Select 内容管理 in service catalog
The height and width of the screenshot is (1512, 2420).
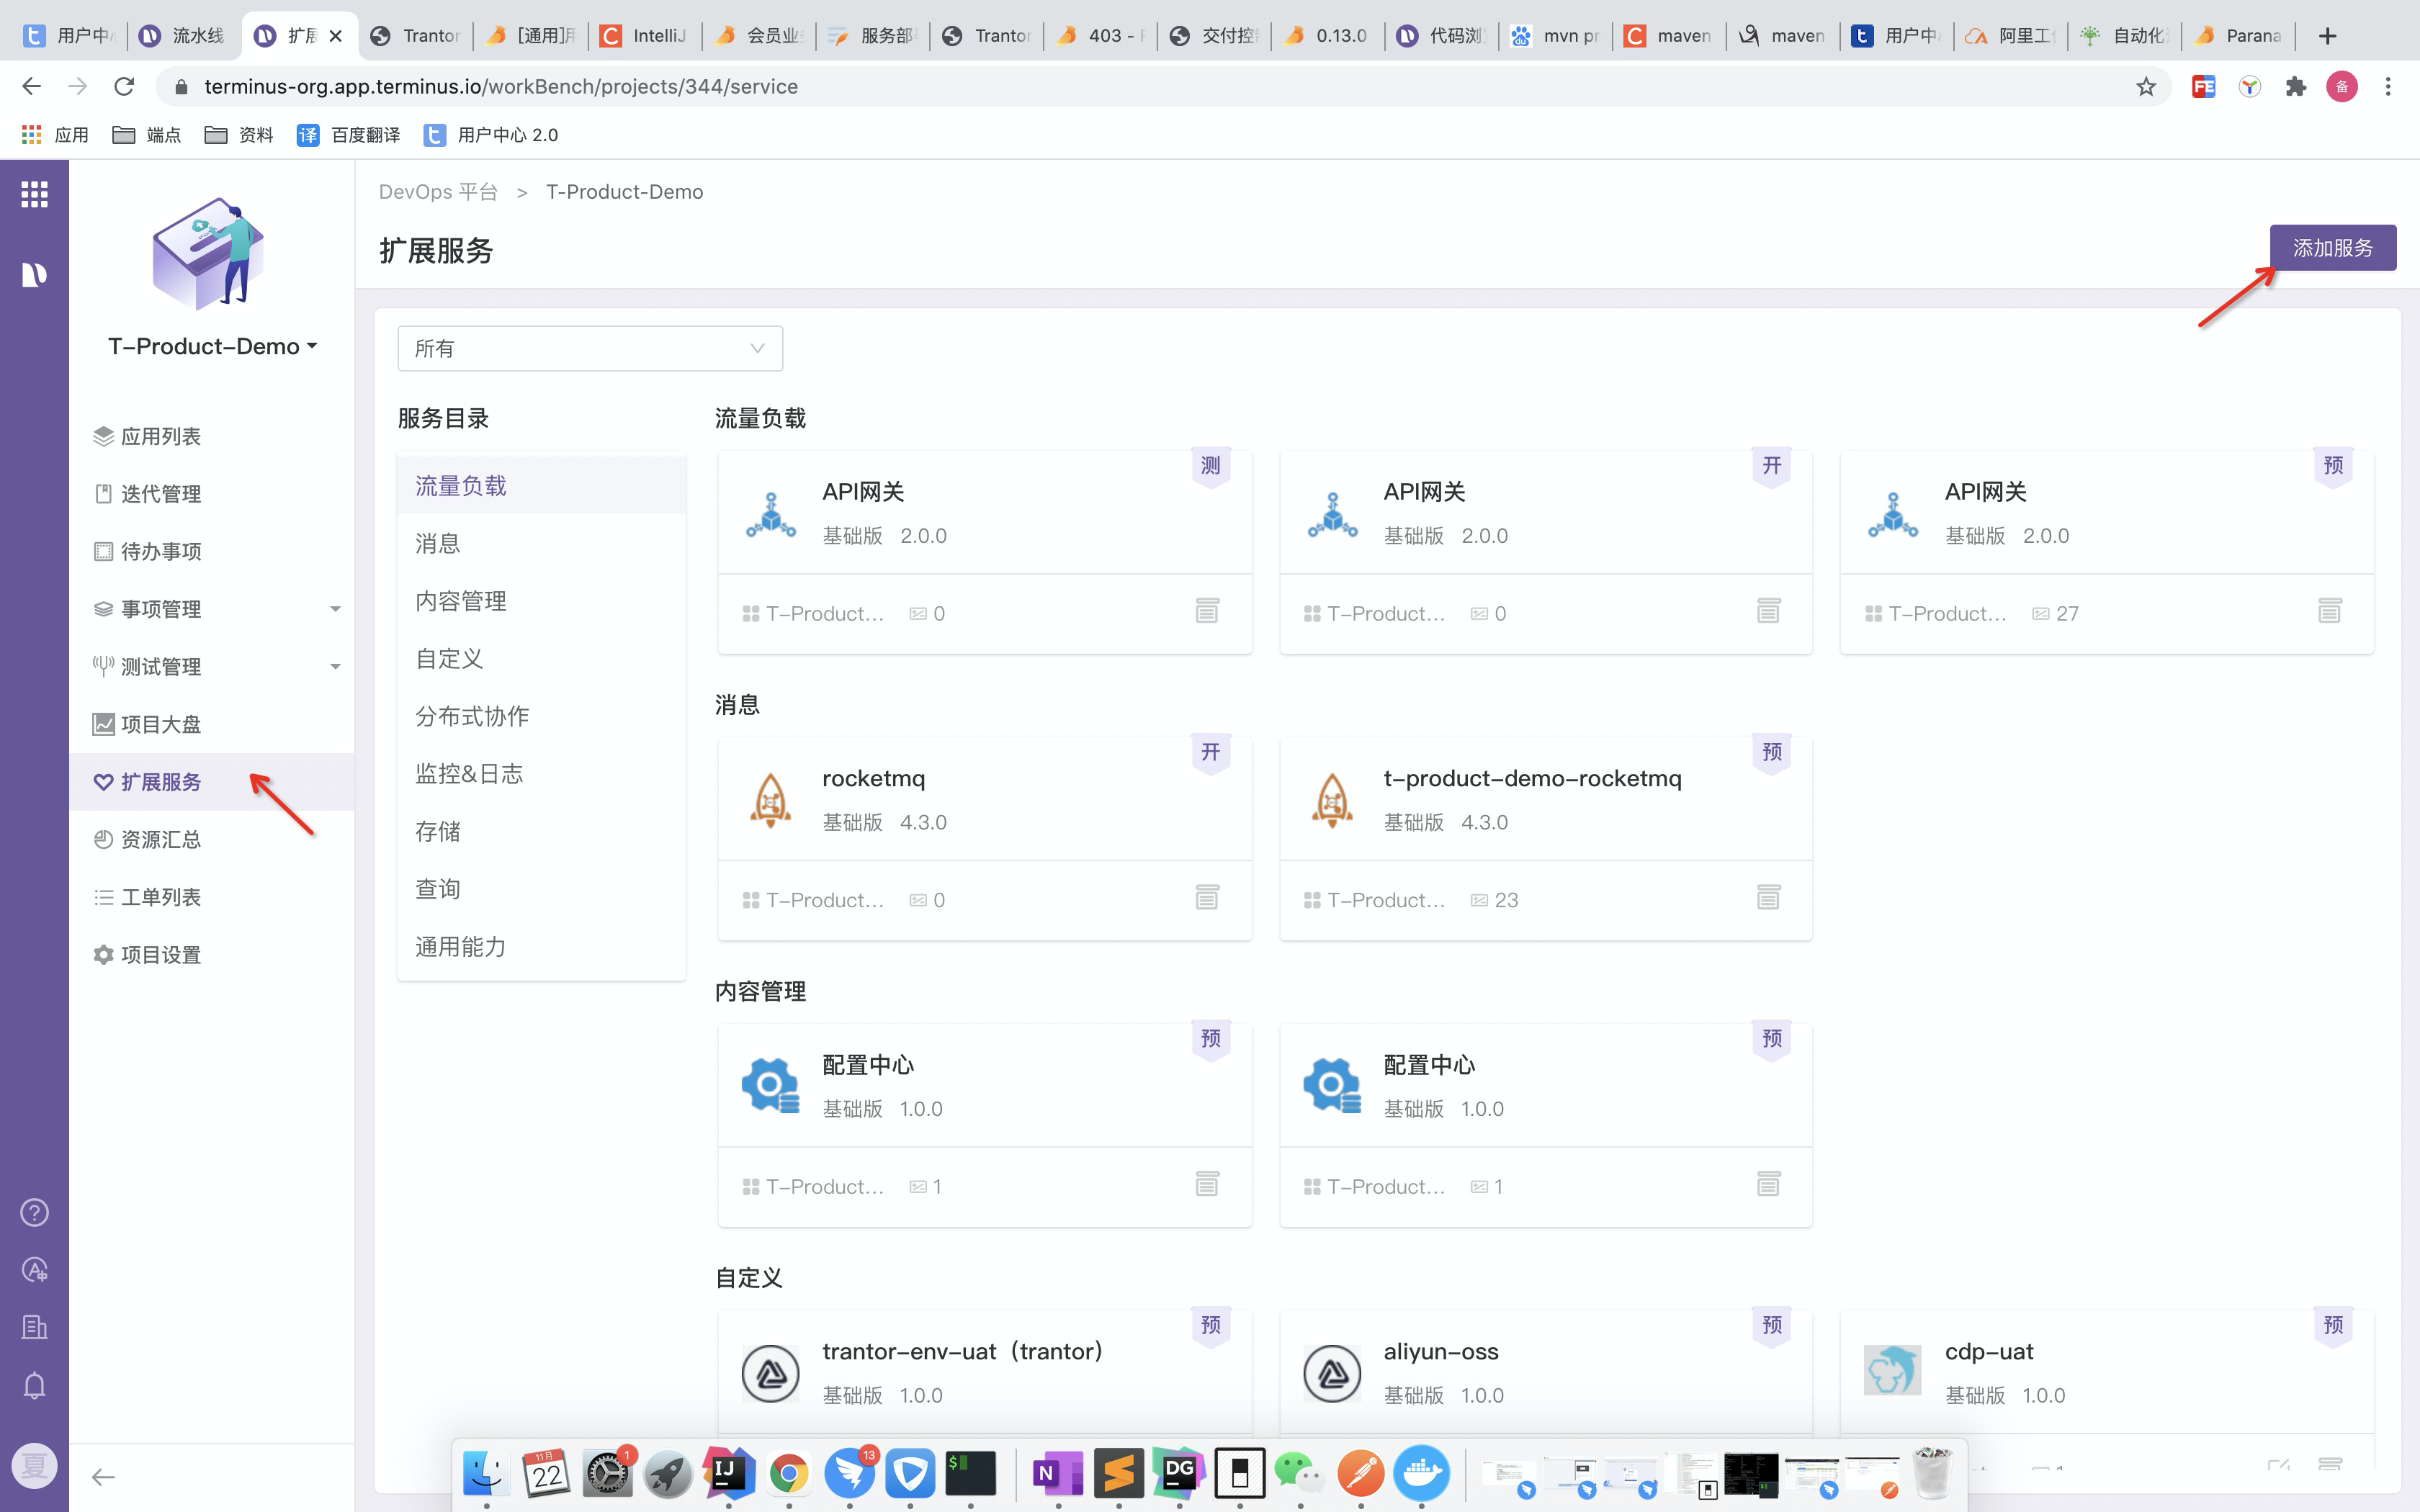pos(541,601)
